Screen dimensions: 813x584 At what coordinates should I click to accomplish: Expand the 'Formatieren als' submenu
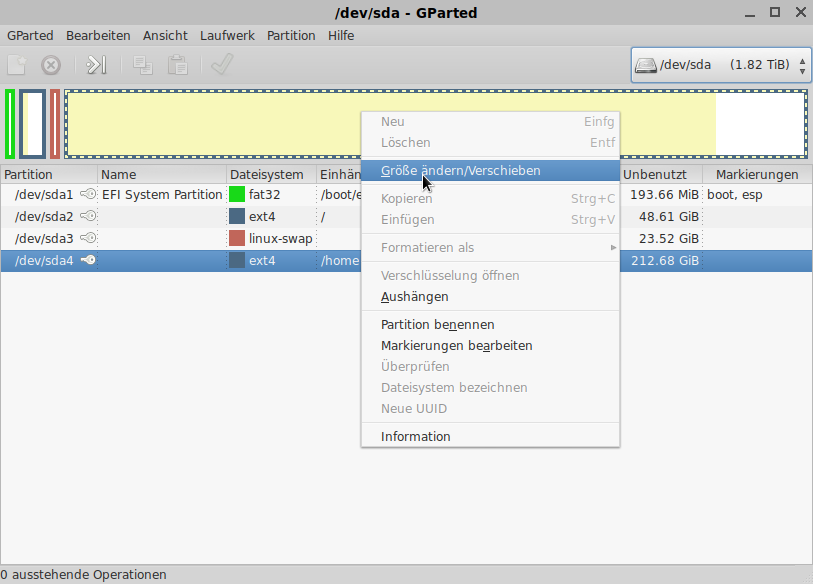click(490, 248)
